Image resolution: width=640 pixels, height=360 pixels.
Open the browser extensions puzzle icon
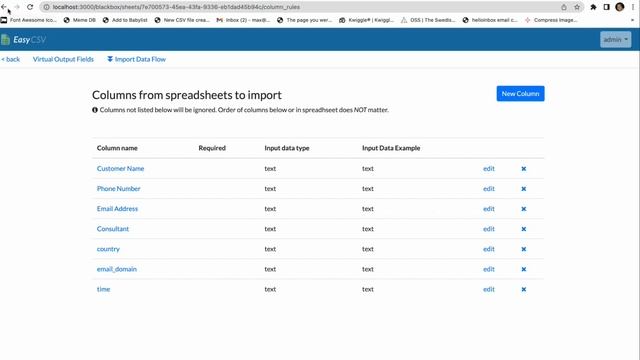tap(593, 7)
